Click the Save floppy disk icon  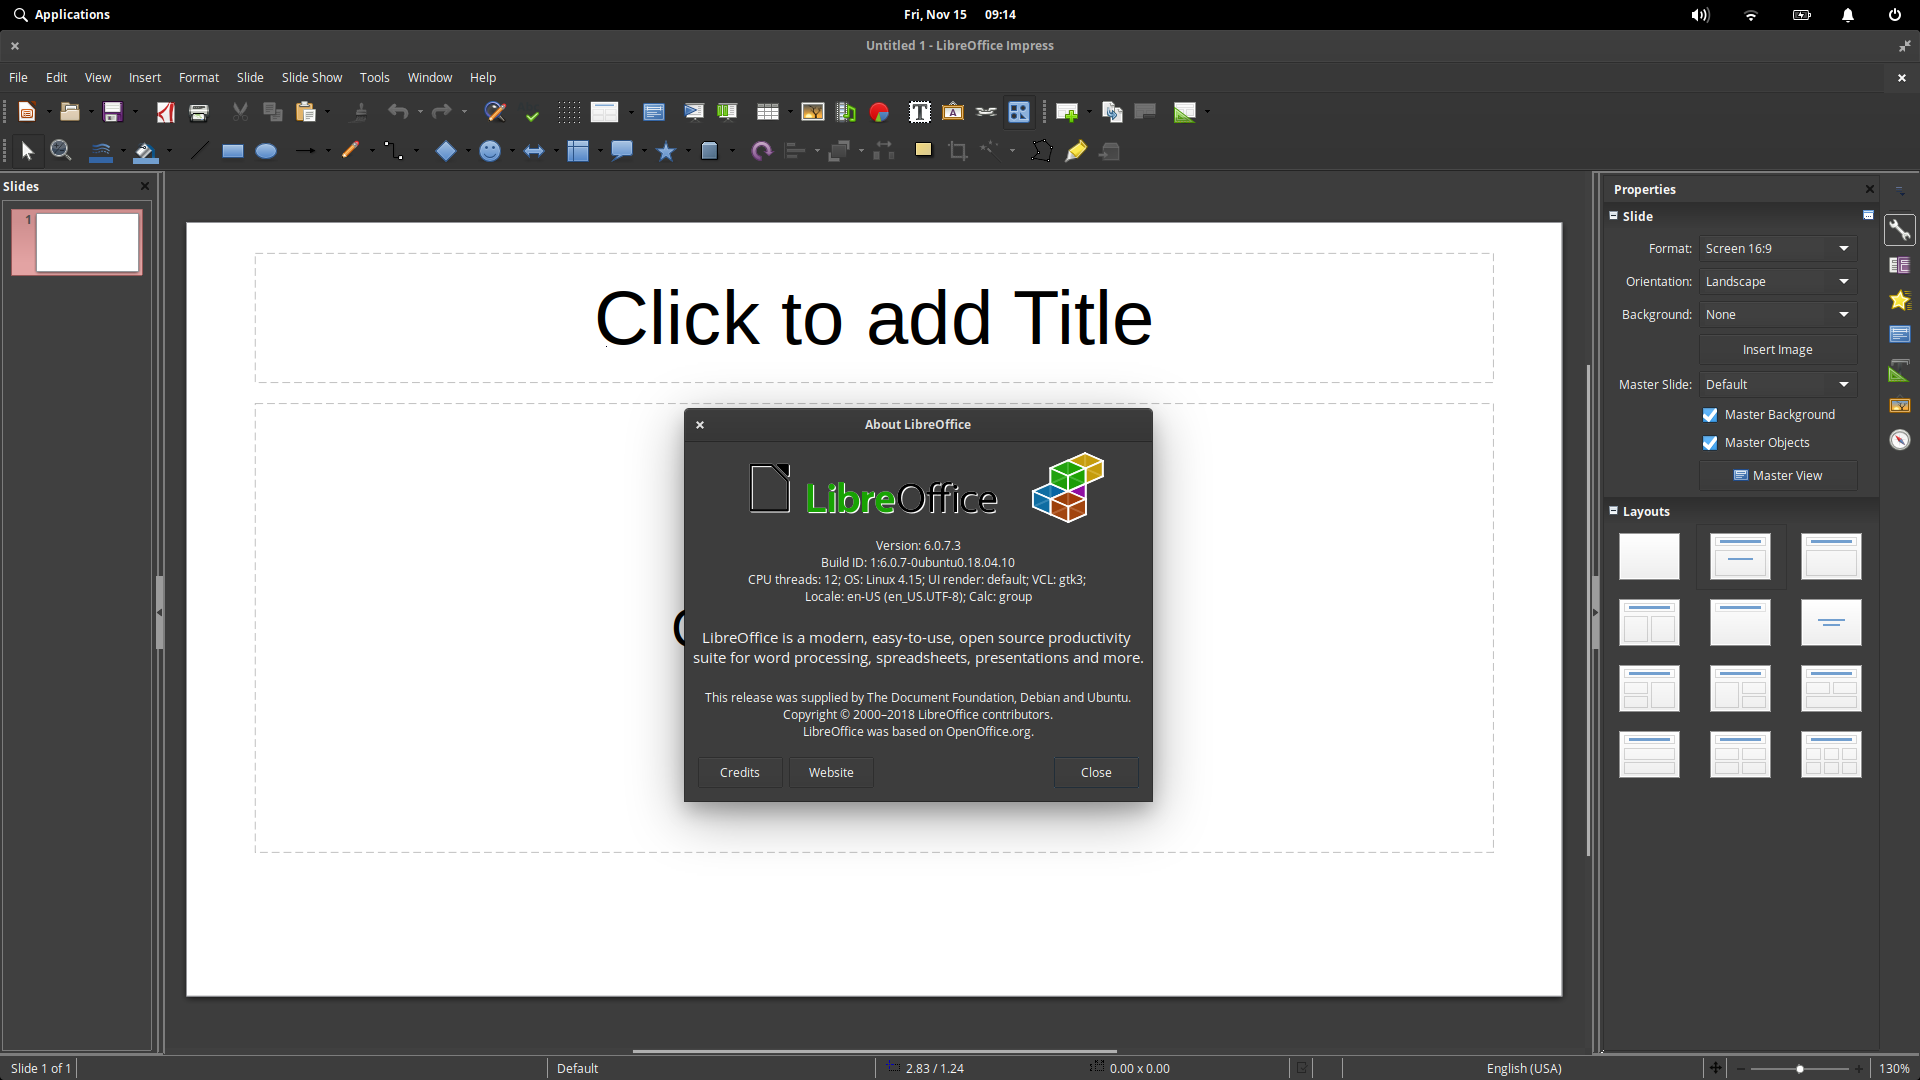click(113, 112)
